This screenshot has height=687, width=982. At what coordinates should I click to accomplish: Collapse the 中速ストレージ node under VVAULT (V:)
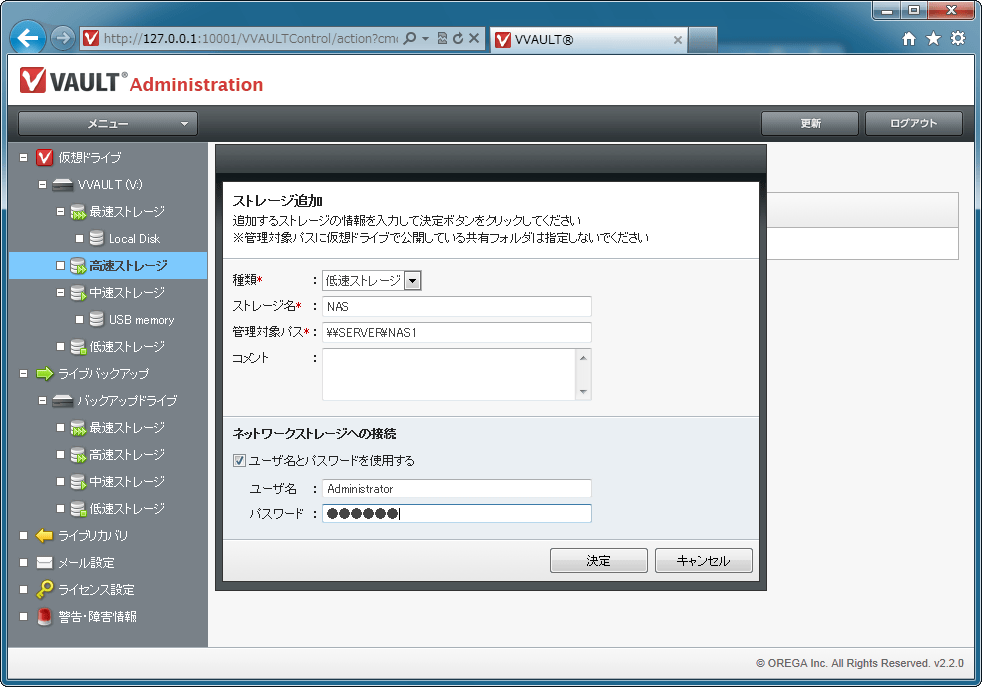pyautogui.click(x=60, y=292)
